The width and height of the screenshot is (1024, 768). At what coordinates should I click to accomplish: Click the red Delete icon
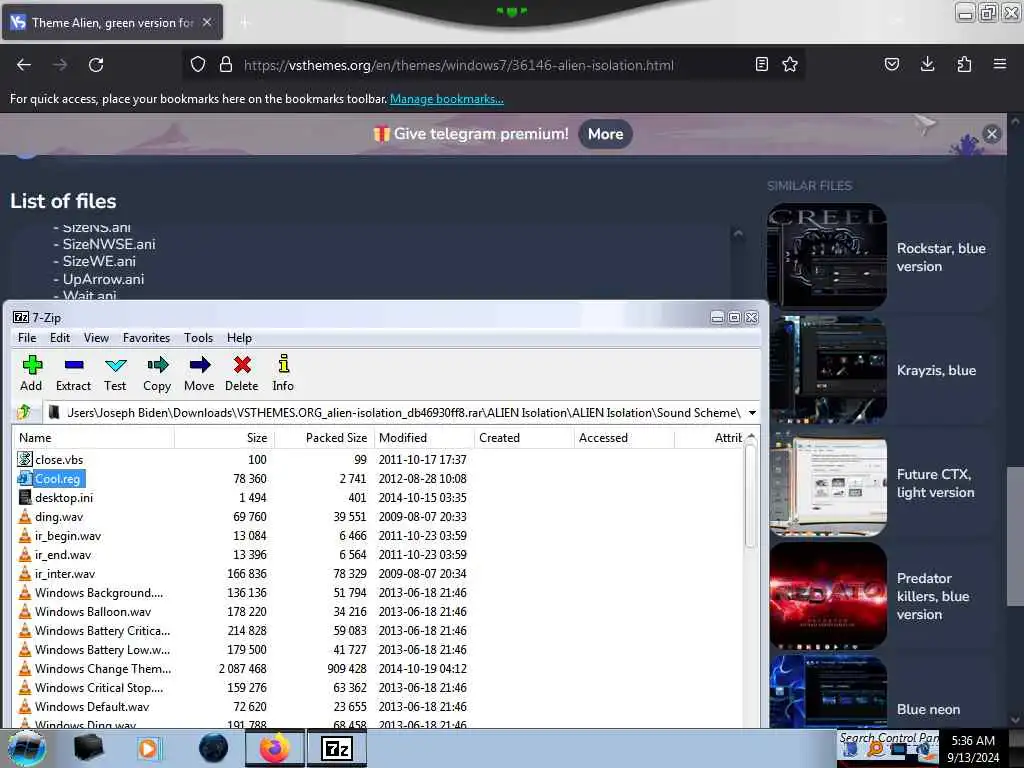tap(242, 374)
